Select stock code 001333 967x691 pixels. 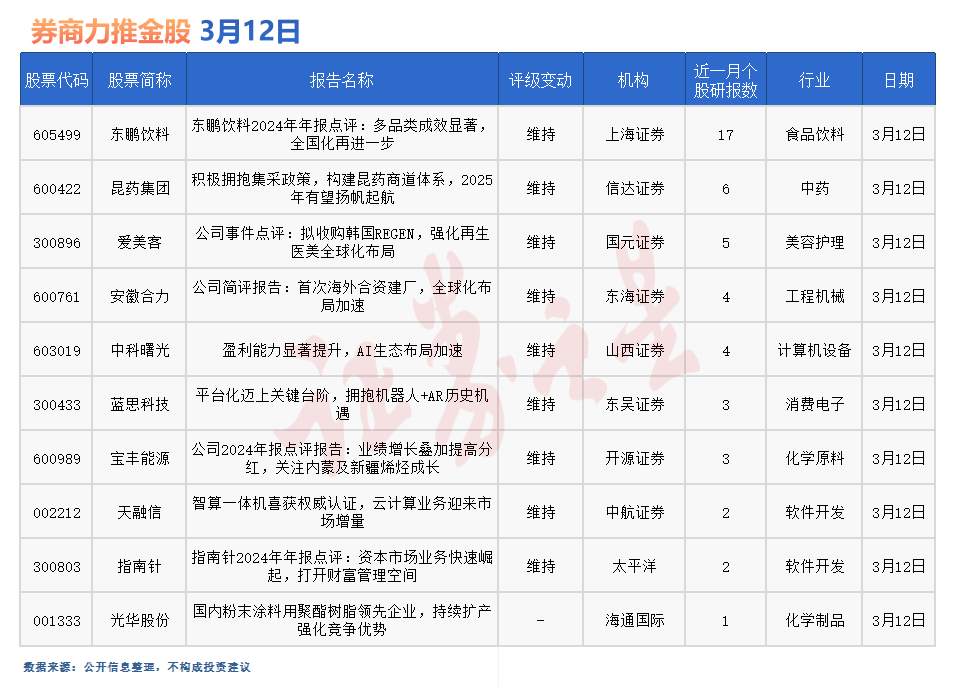[57, 621]
